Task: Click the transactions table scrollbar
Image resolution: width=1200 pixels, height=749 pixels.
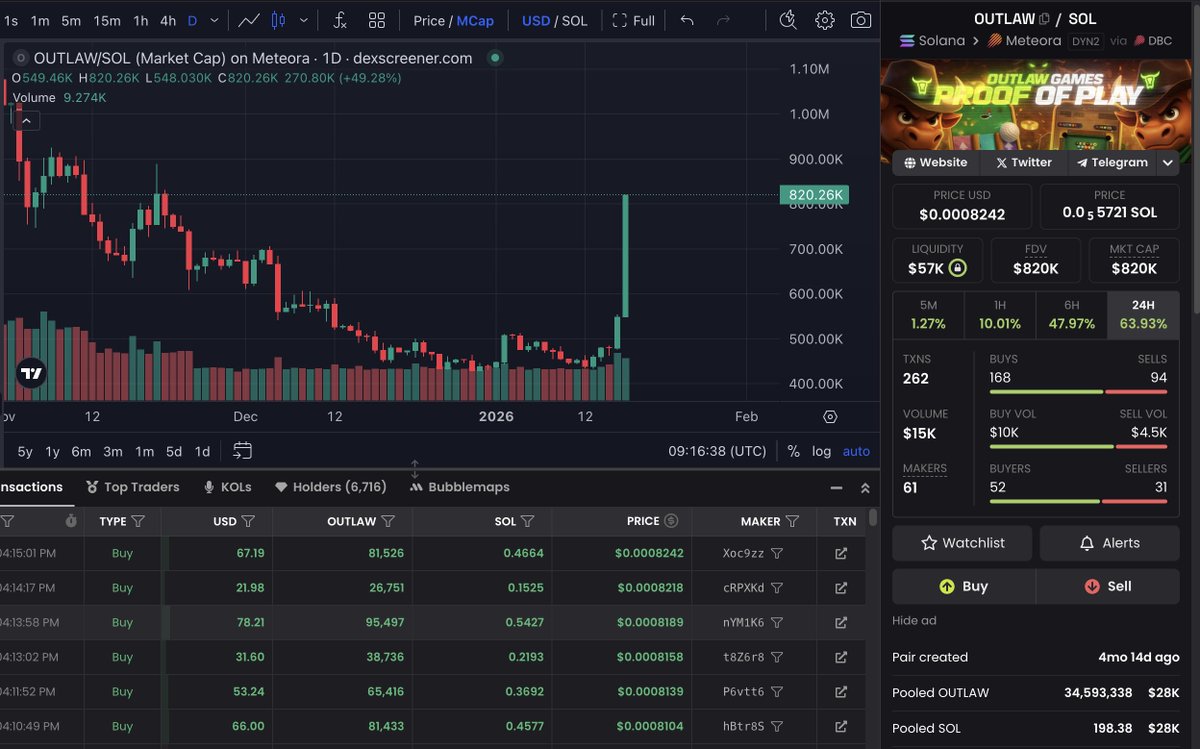Action: point(873,518)
